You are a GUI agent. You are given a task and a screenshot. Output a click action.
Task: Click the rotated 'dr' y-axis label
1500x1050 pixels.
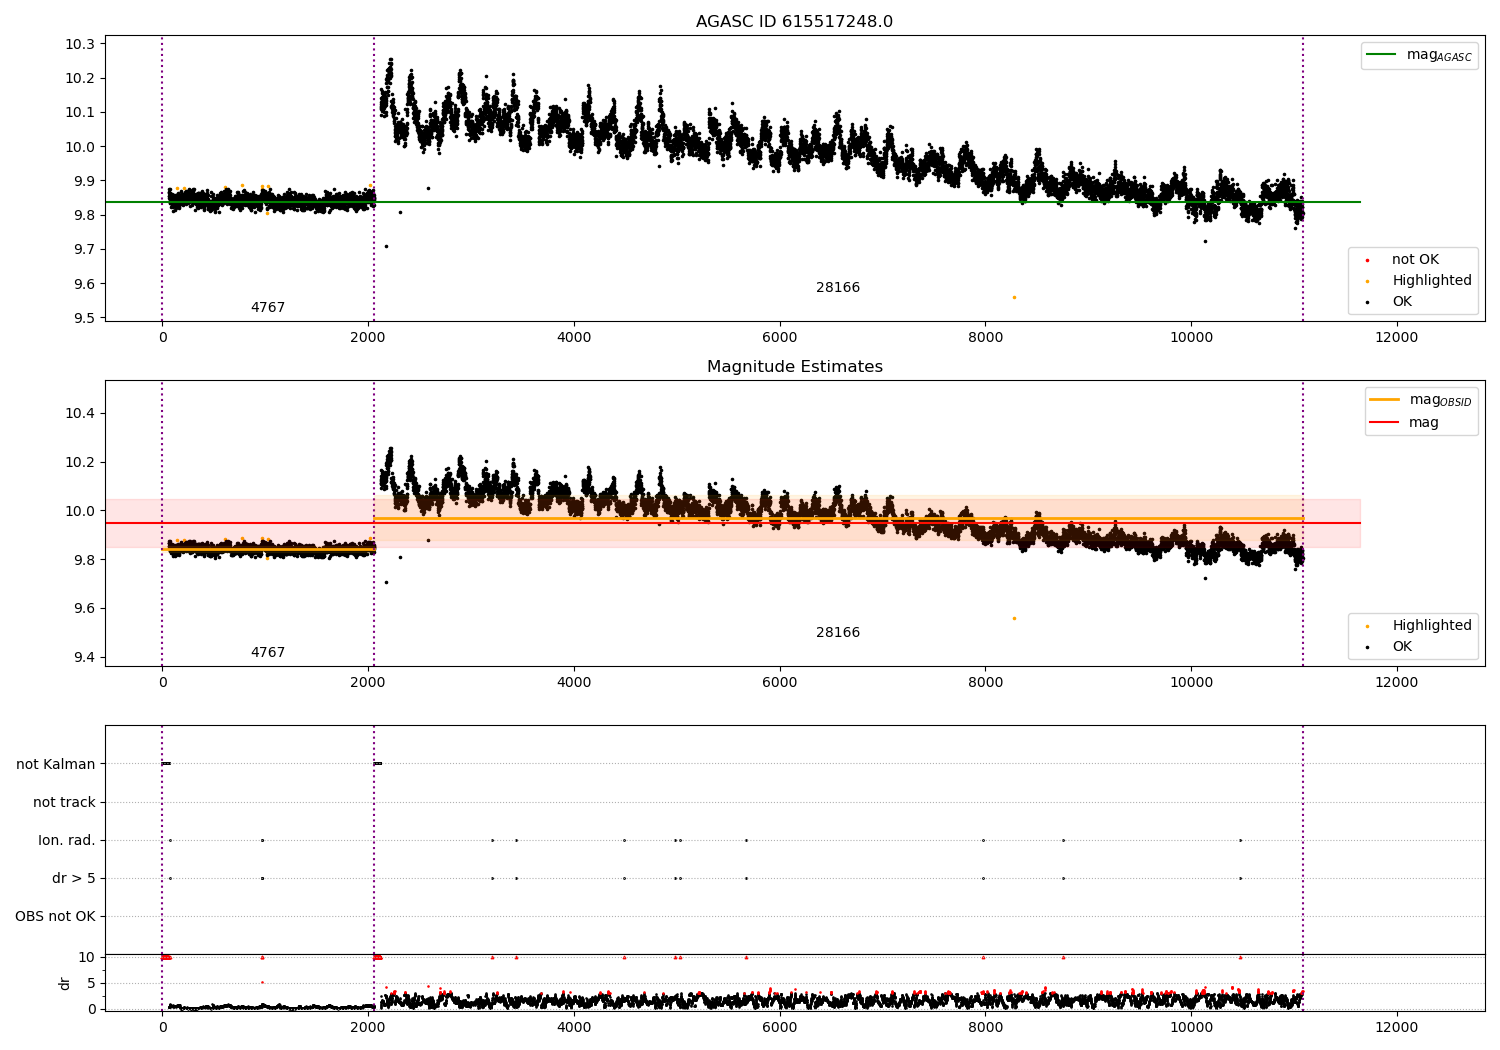pos(65,983)
